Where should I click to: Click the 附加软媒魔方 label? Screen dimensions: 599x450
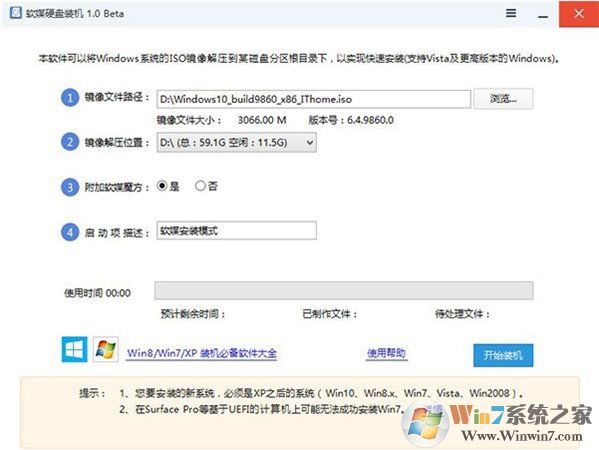117,187
